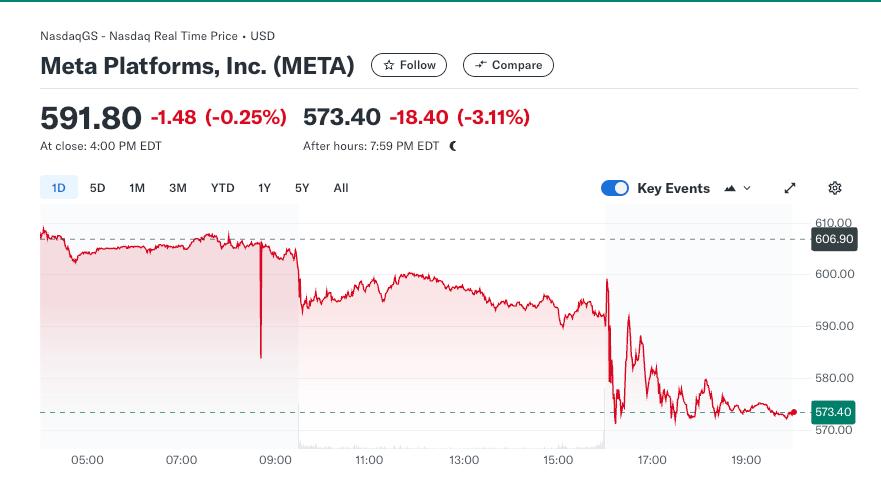Open chart settings gear icon
881x482 pixels.
(x=835, y=188)
